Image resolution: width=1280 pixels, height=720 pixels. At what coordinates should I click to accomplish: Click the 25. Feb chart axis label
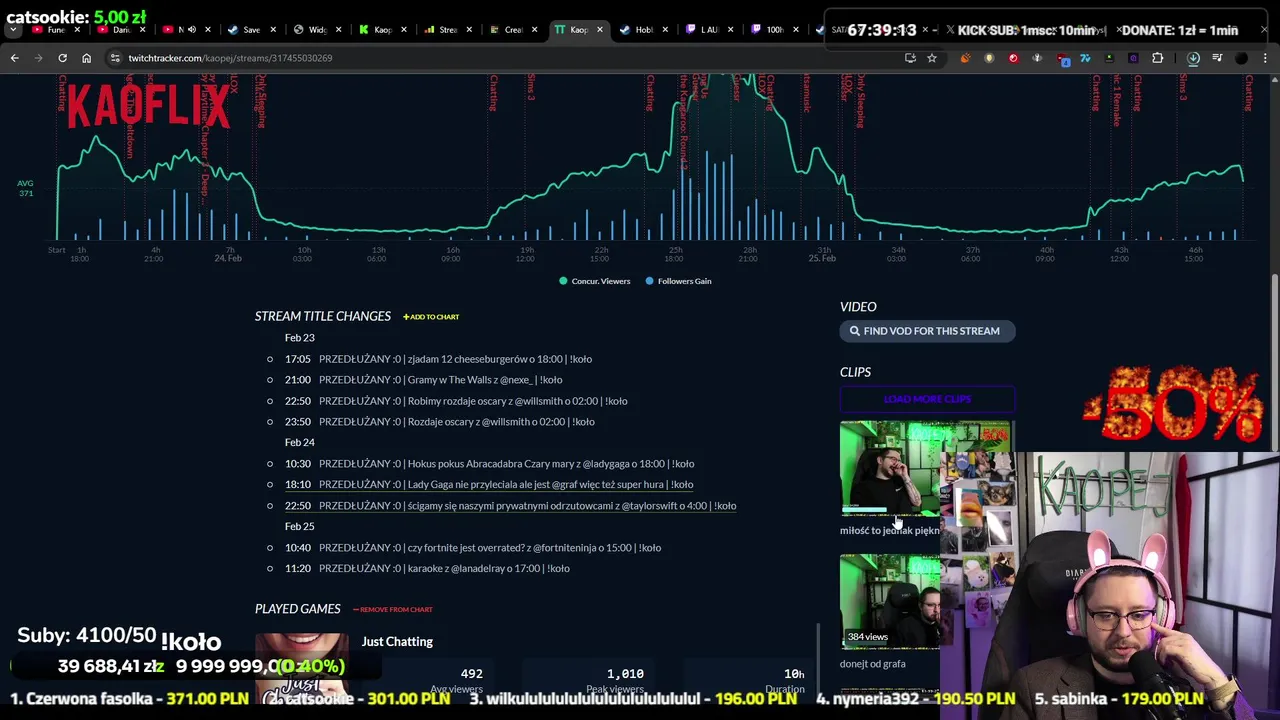[821, 258]
